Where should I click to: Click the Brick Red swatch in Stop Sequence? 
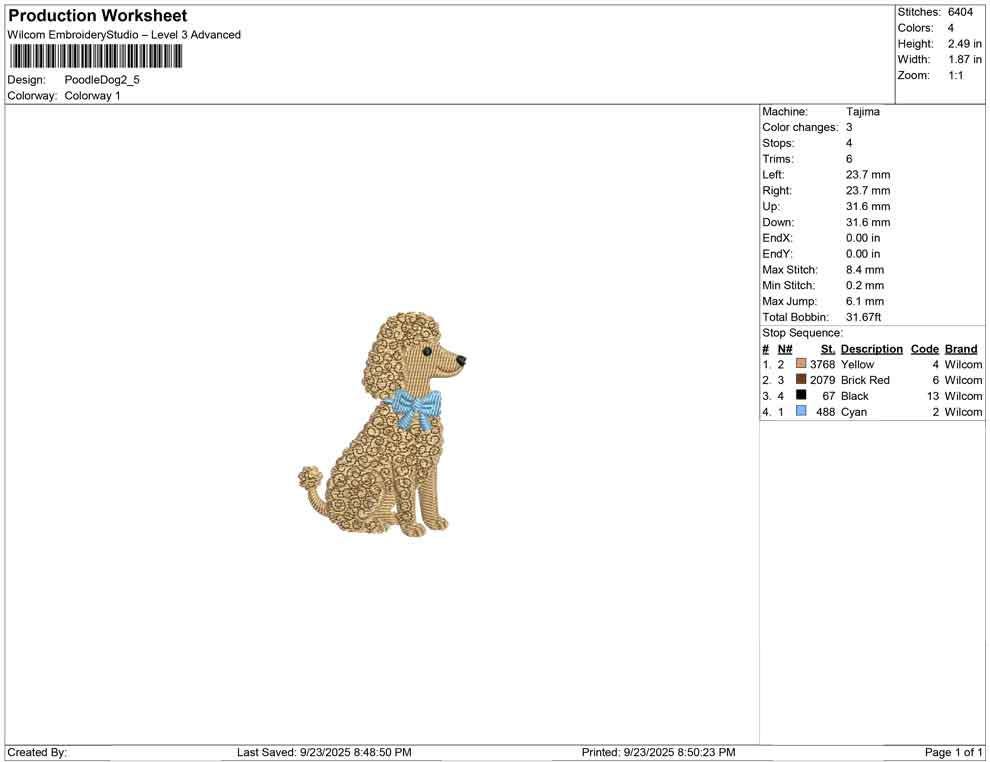click(800, 380)
